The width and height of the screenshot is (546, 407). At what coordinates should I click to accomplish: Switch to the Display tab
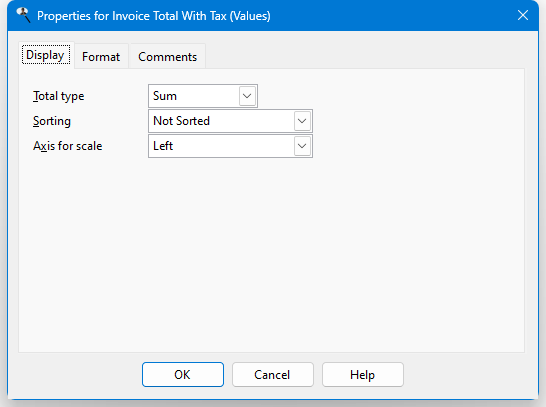point(46,55)
